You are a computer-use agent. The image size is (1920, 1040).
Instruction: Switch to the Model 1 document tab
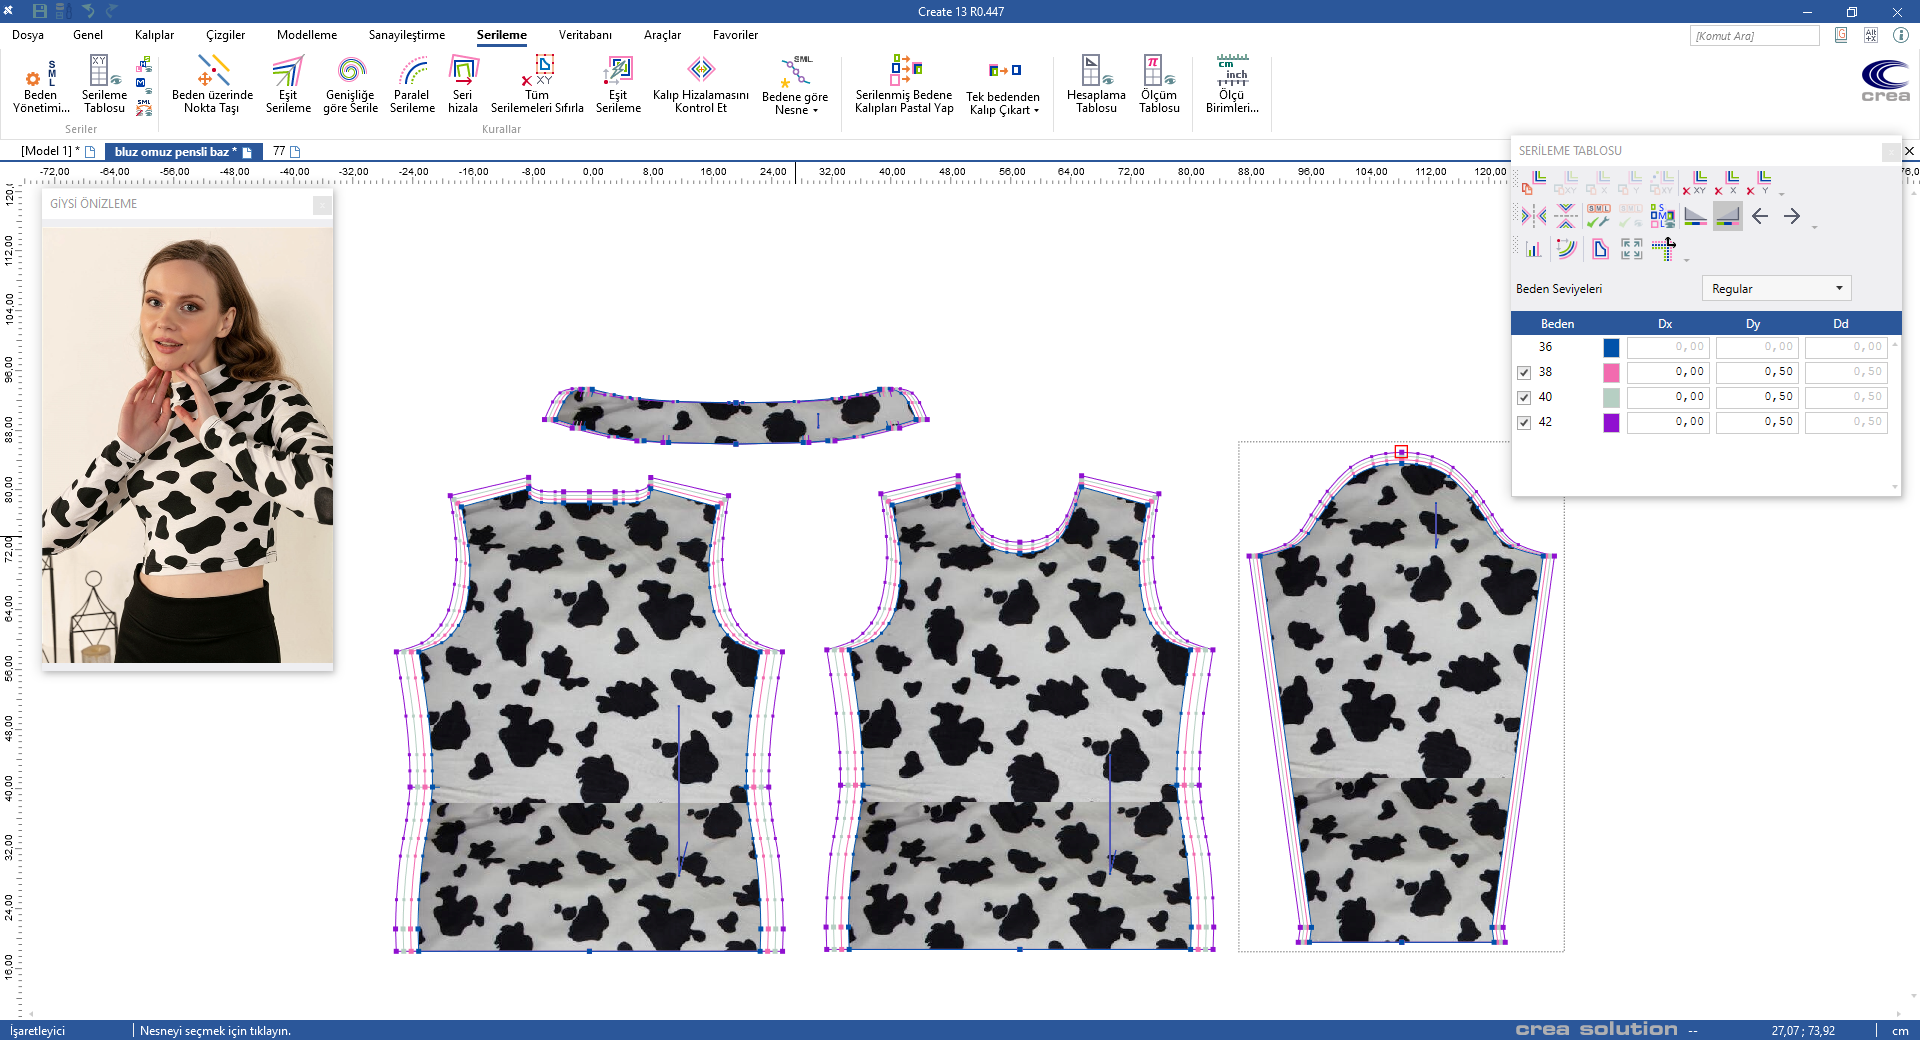49,152
